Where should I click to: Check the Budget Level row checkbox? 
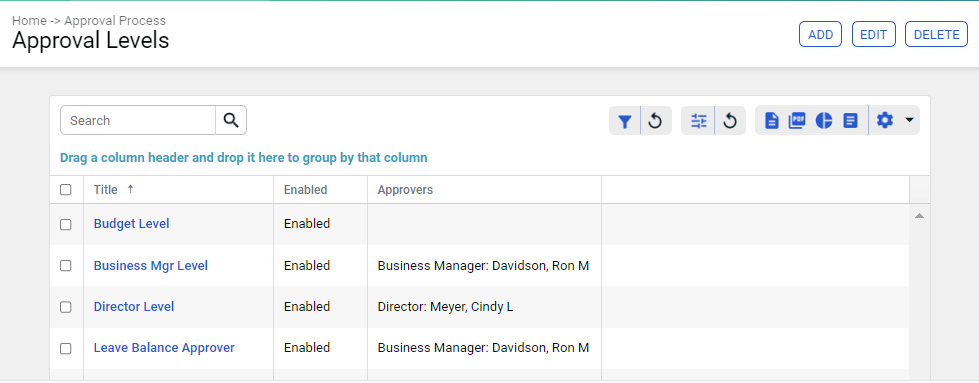(66, 224)
